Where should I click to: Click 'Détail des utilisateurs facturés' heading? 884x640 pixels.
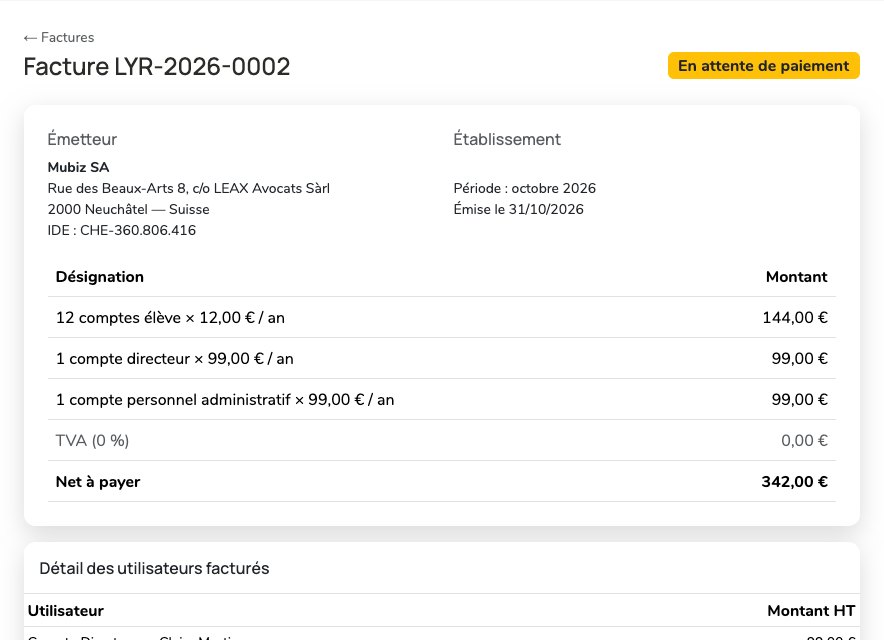coord(154,568)
